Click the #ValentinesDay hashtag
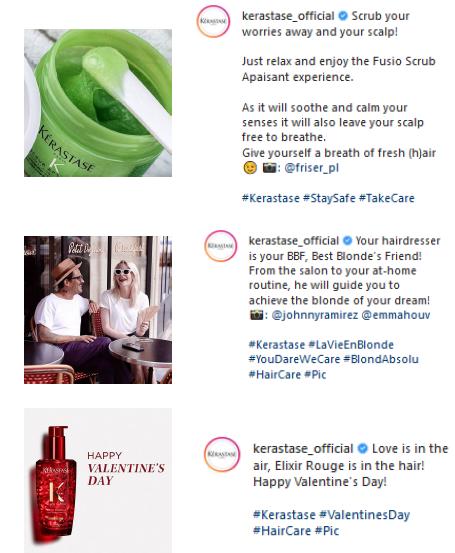This screenshot has width=455, height=553. point(364,515)
